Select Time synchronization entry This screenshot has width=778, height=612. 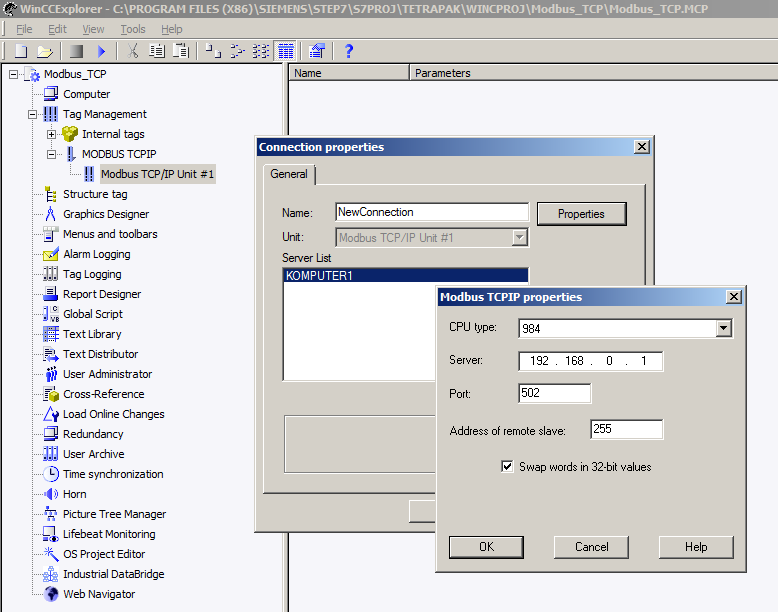(x=113, y=474)
